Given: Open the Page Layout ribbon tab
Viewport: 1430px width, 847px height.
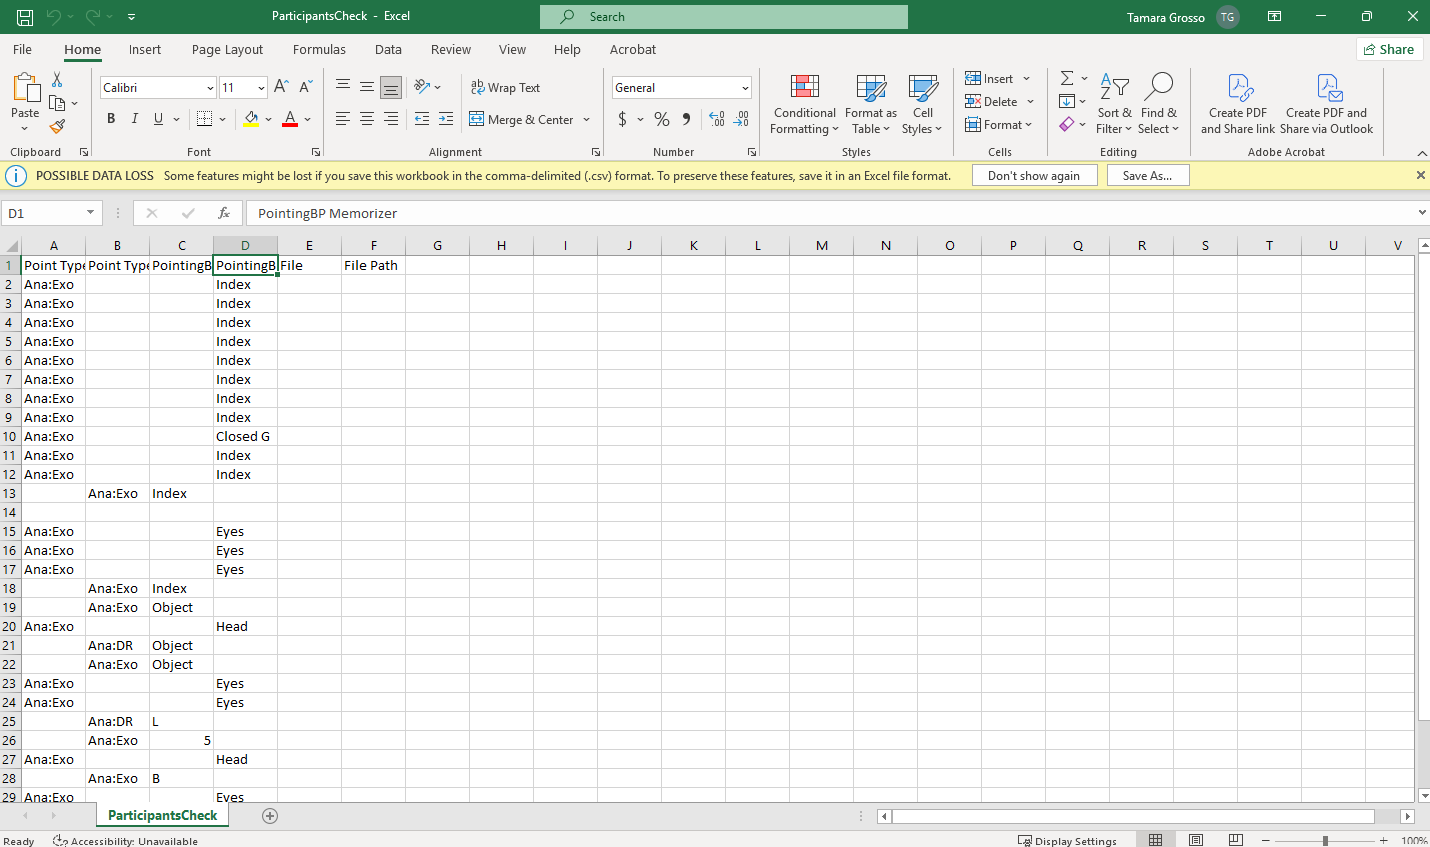Looking at the screenshot, I should point(227,50).
